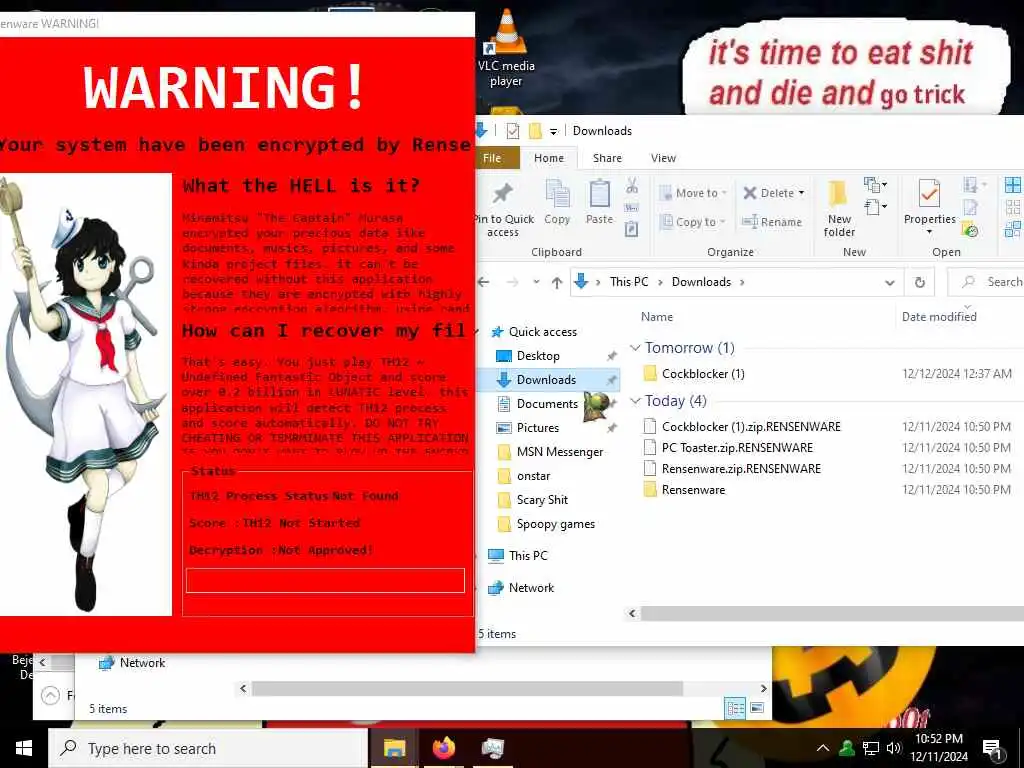The height and width of the screenshot is (768, 1024).
Task: Click the Cut scissors icon
Action: click(632, 186)
